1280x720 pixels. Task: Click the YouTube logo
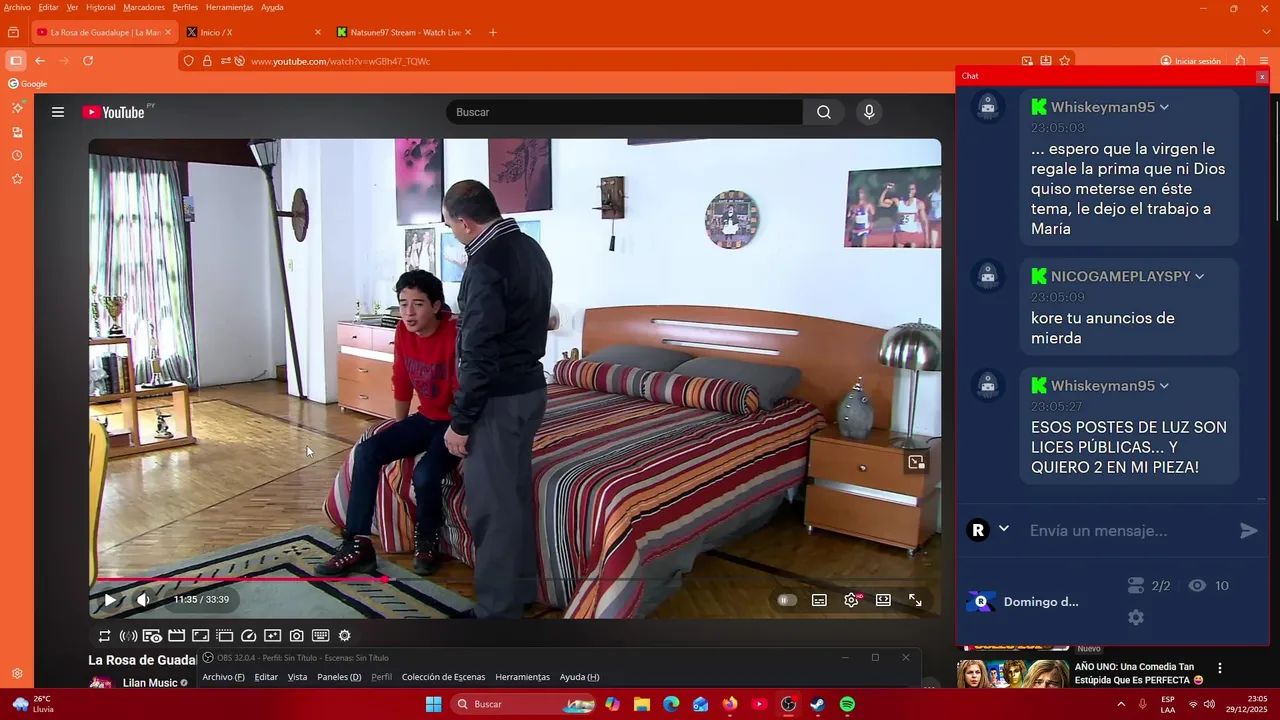pyautogui.click(x=114, y=112)
